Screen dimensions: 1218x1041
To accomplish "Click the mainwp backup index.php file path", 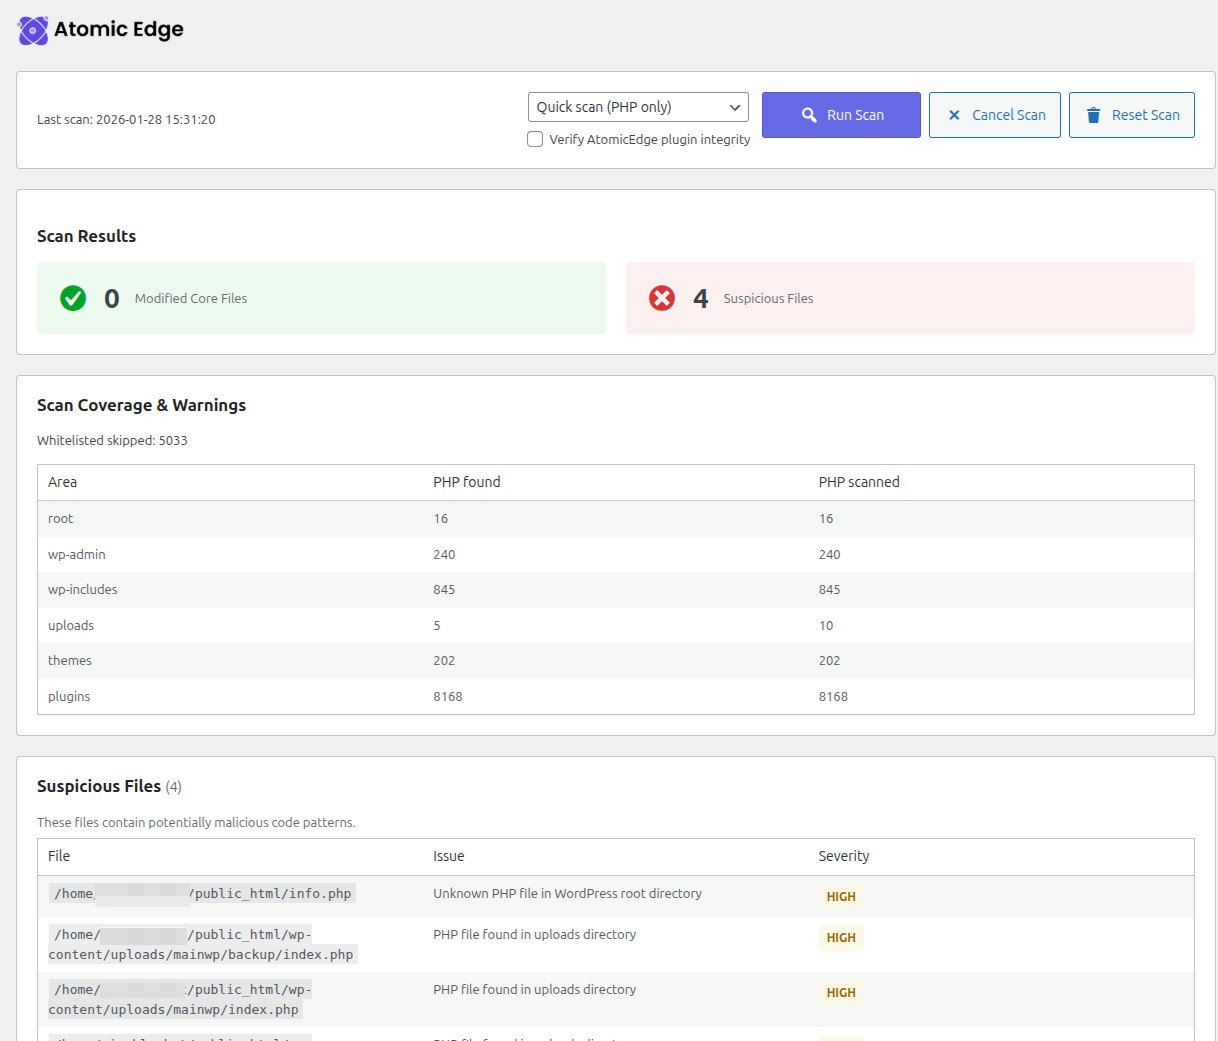I will click(x=202, y=944).
